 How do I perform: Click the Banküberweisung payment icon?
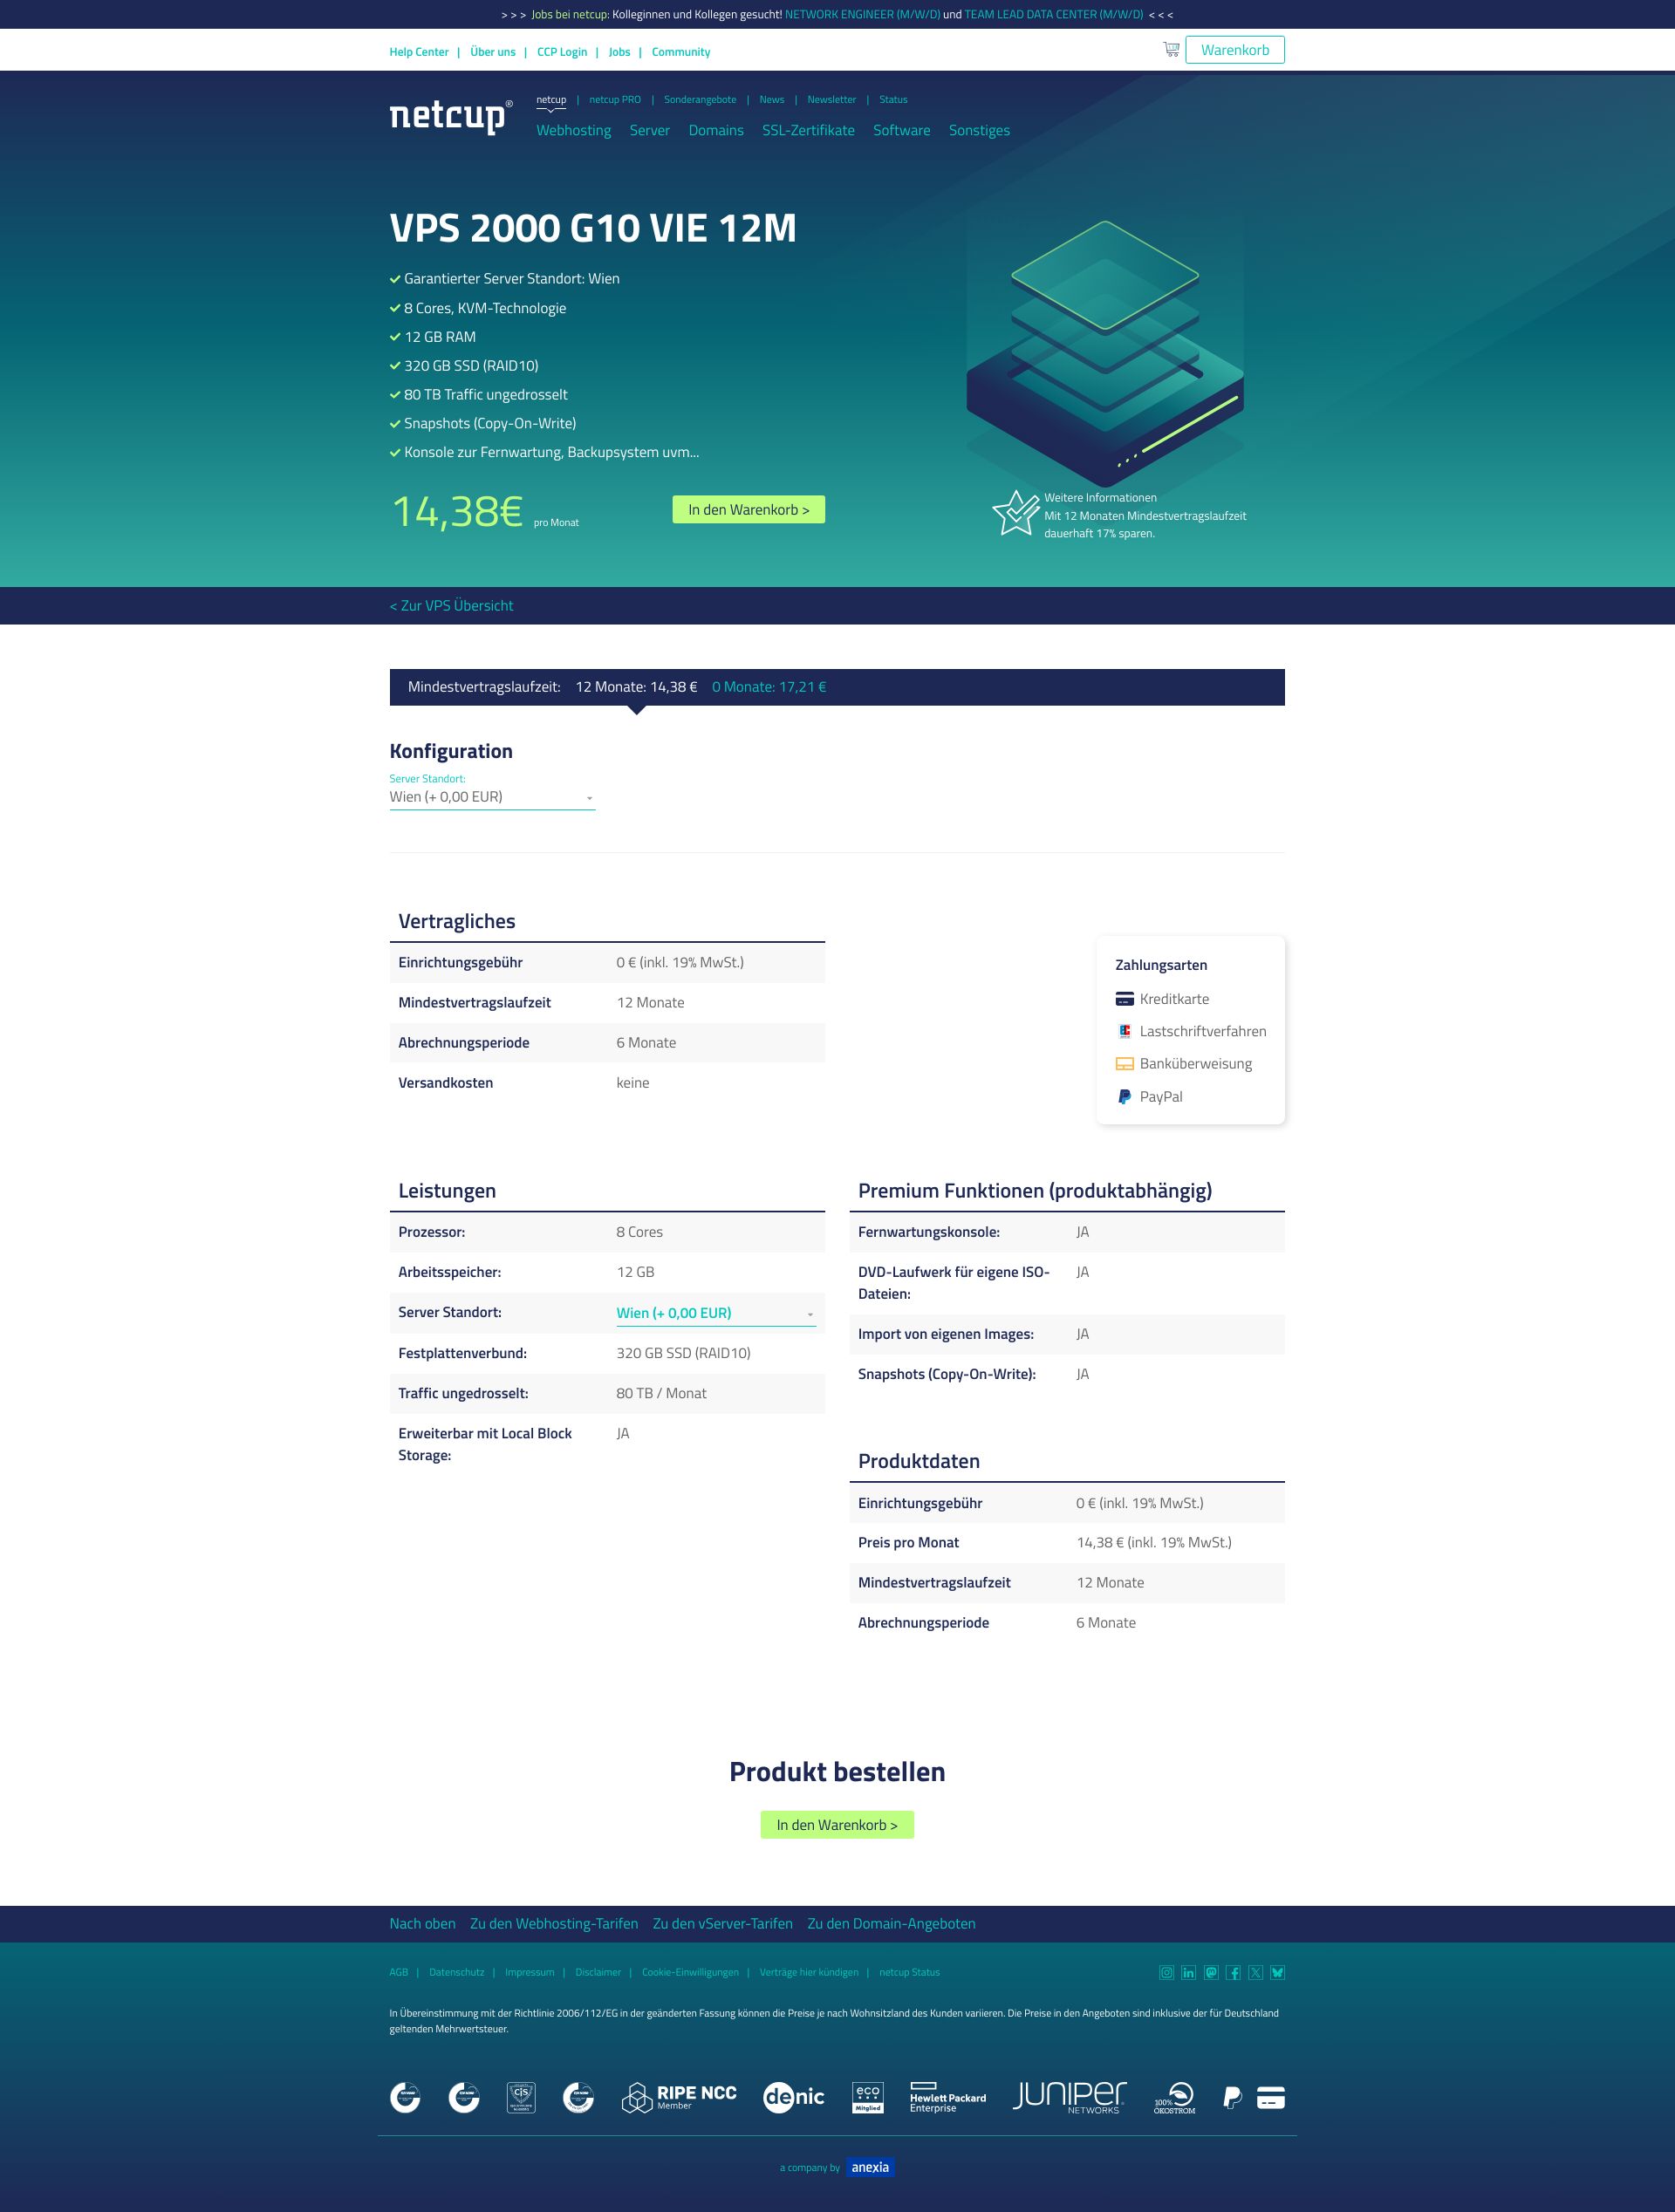coord(1124,1064)
